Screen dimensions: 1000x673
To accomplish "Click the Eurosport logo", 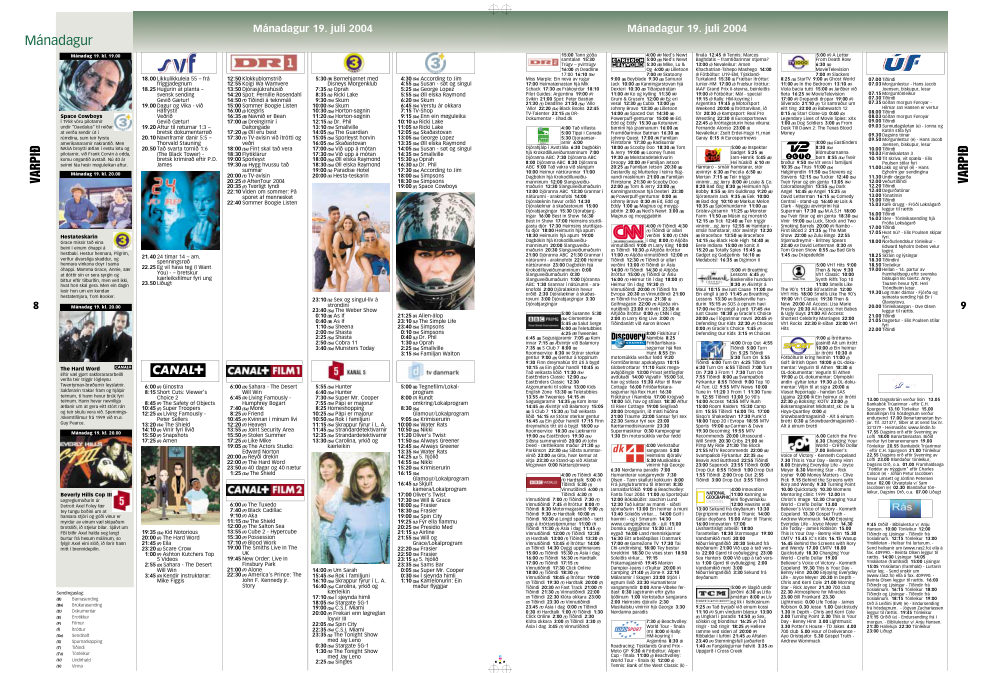I will tap(626, 630).
